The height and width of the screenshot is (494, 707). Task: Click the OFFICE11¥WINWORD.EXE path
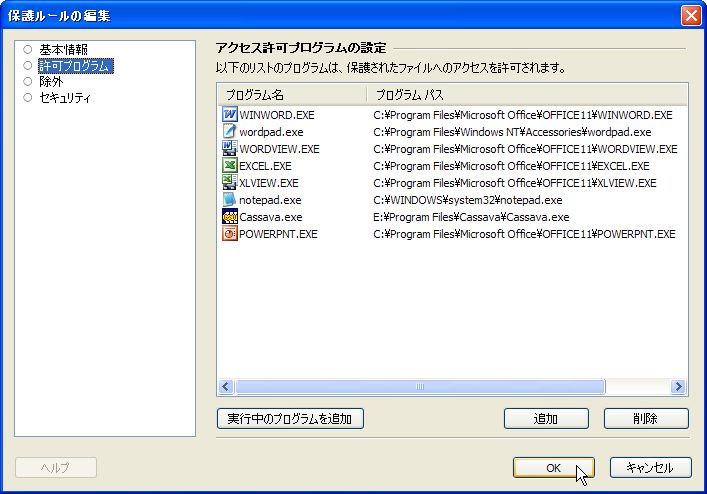click(x=523, y=115)
